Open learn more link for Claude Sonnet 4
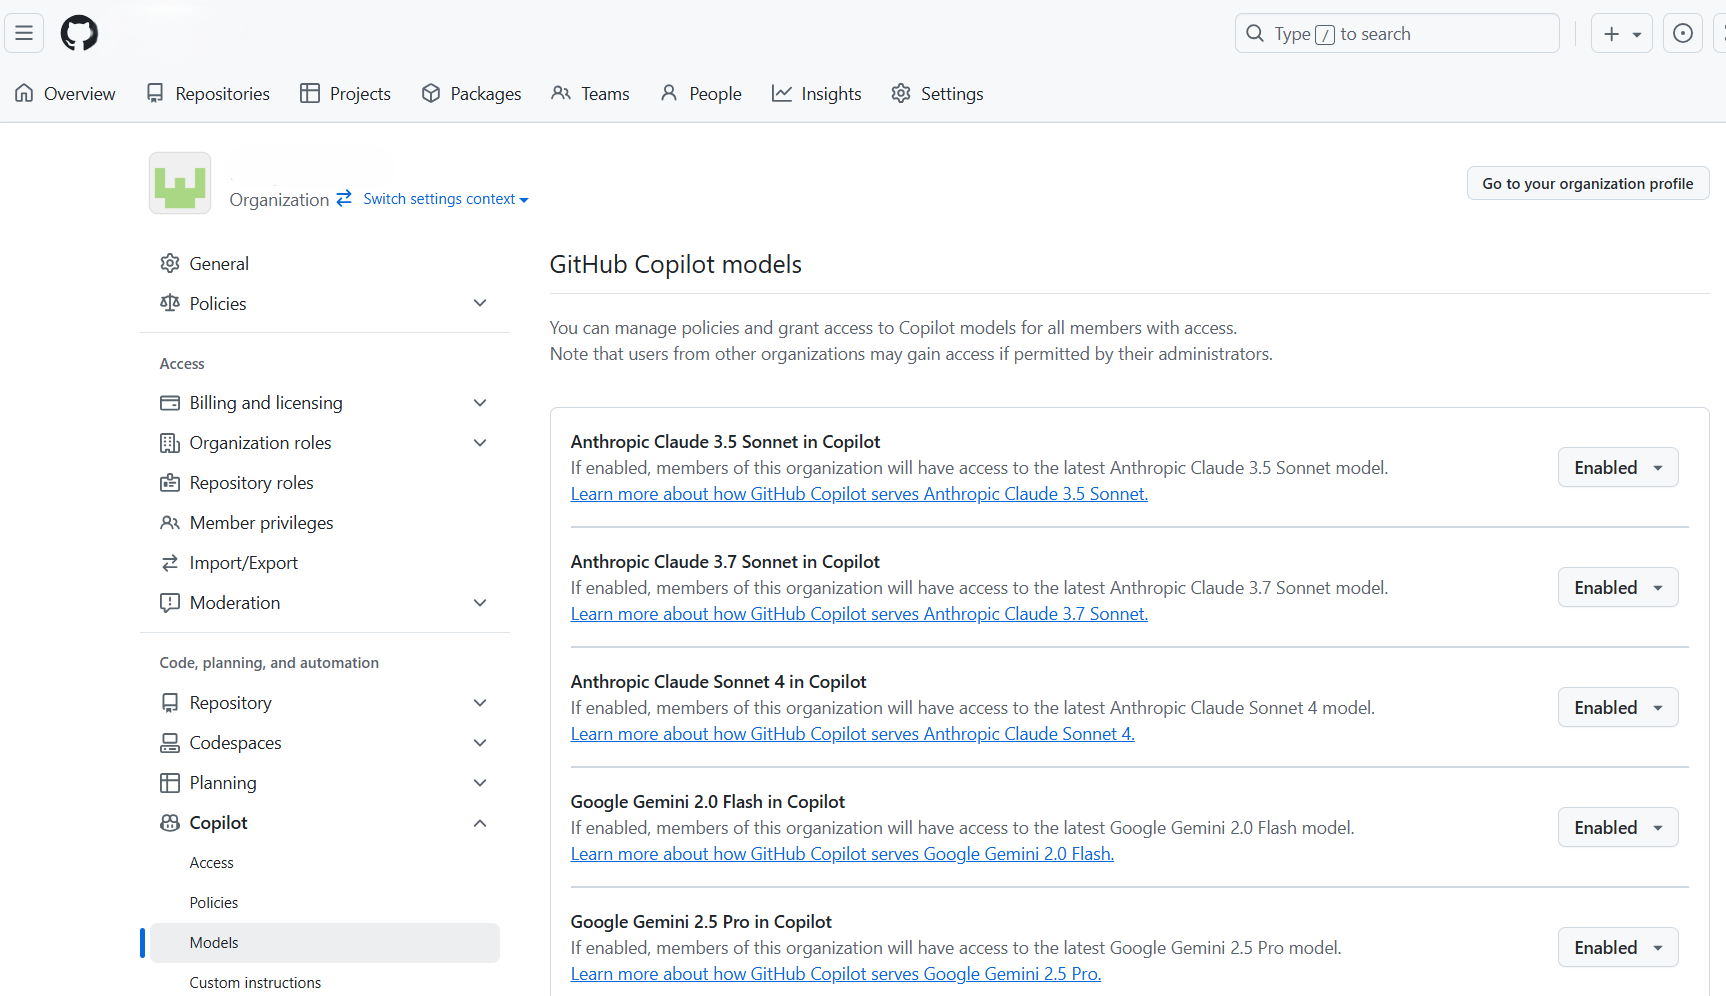 (853, 734)
